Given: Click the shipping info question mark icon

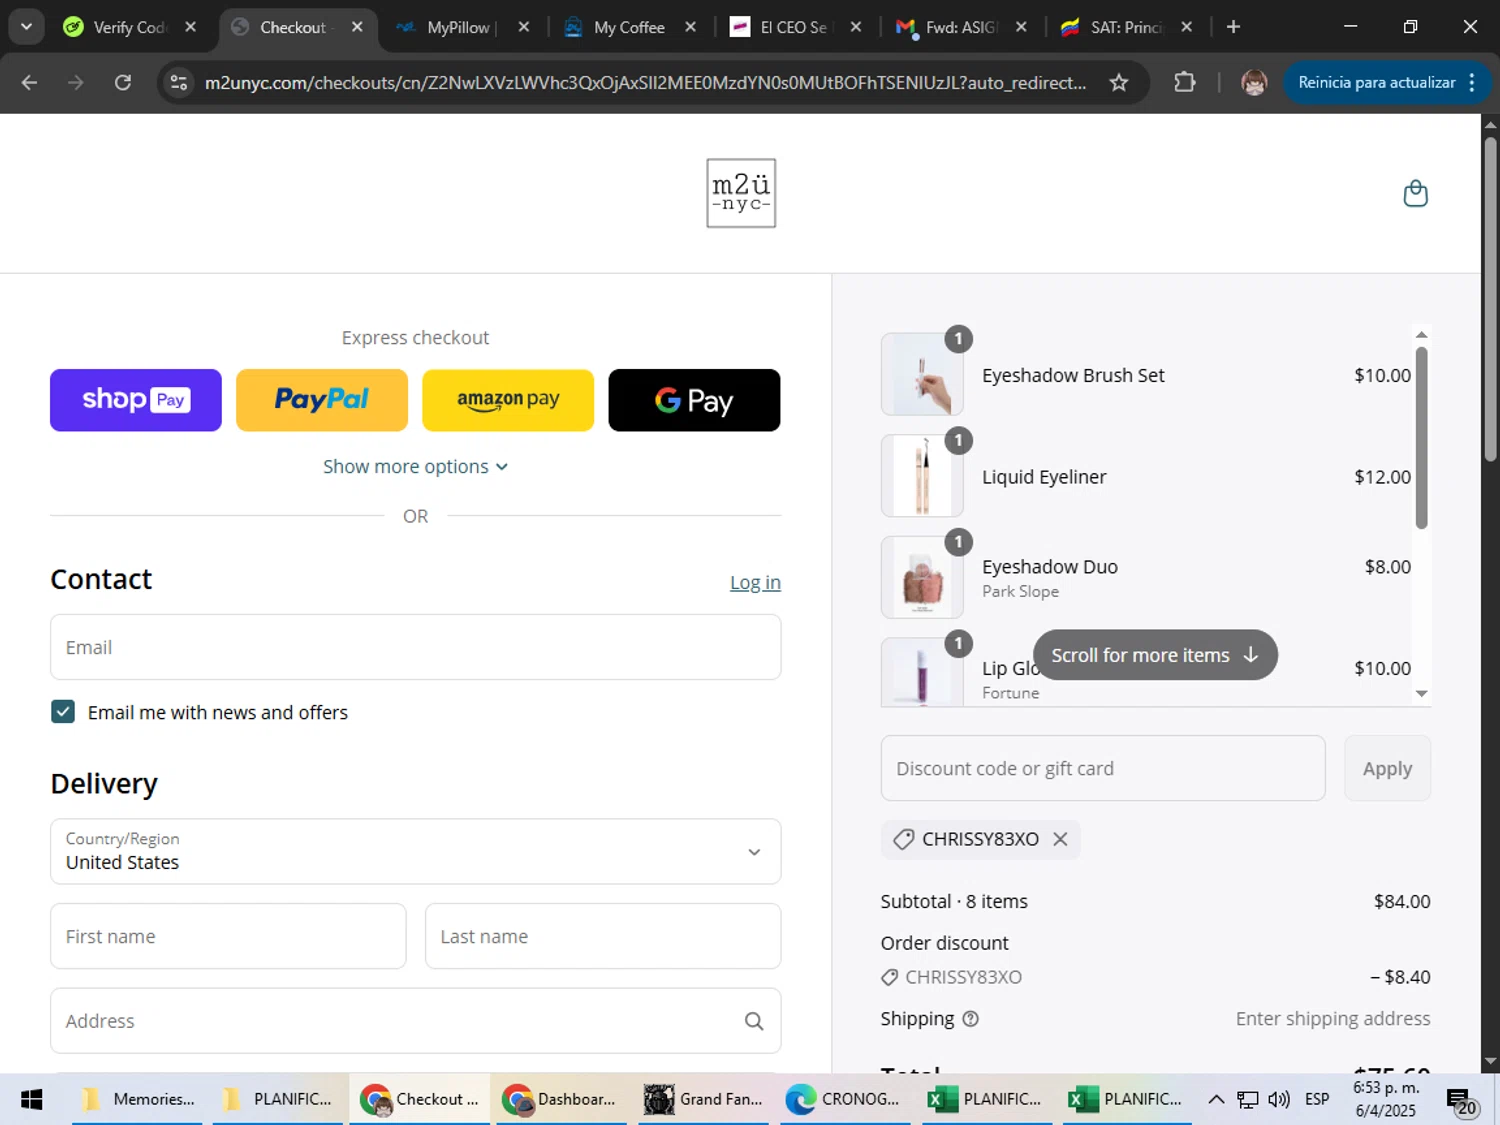Looking at the screenshot, I should pyautogui.click(x=970, y=1019).
